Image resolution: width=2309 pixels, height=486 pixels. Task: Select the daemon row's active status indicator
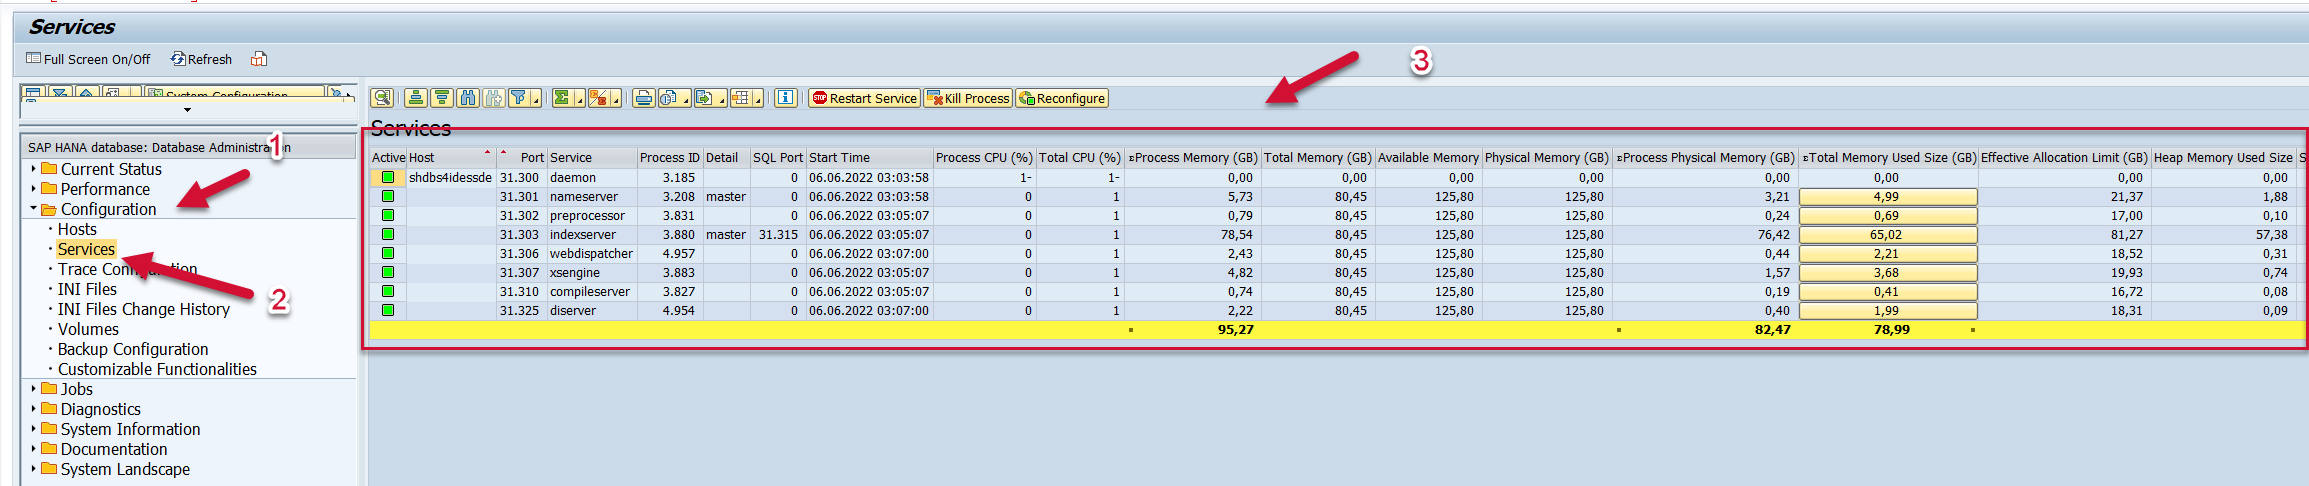coord(387,177)
